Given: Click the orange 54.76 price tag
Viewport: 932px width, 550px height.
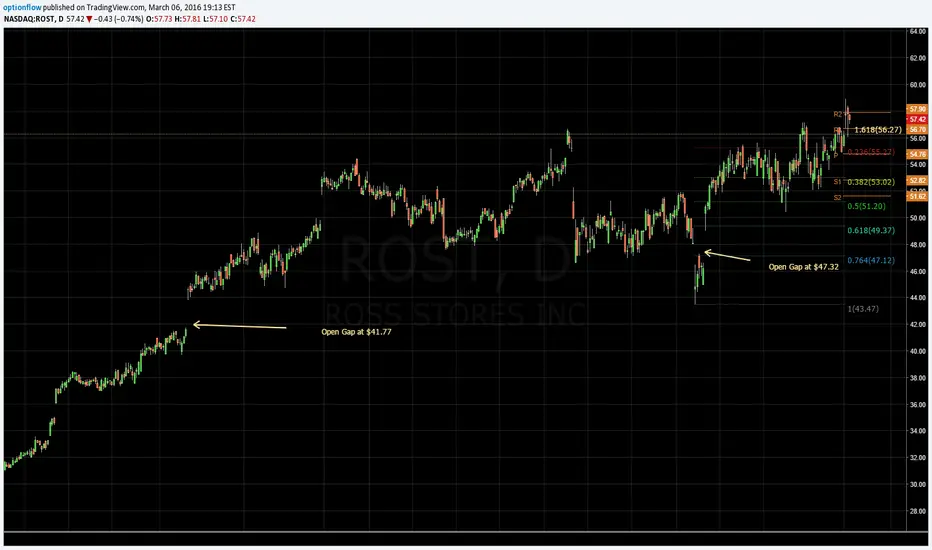Looking at the screenshot, I should (917, 155).
